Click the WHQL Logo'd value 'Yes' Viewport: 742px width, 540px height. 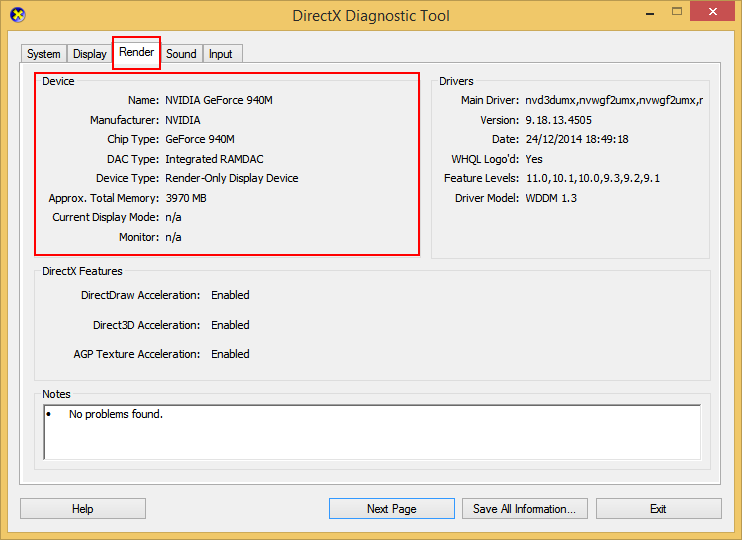coord(534,159)
